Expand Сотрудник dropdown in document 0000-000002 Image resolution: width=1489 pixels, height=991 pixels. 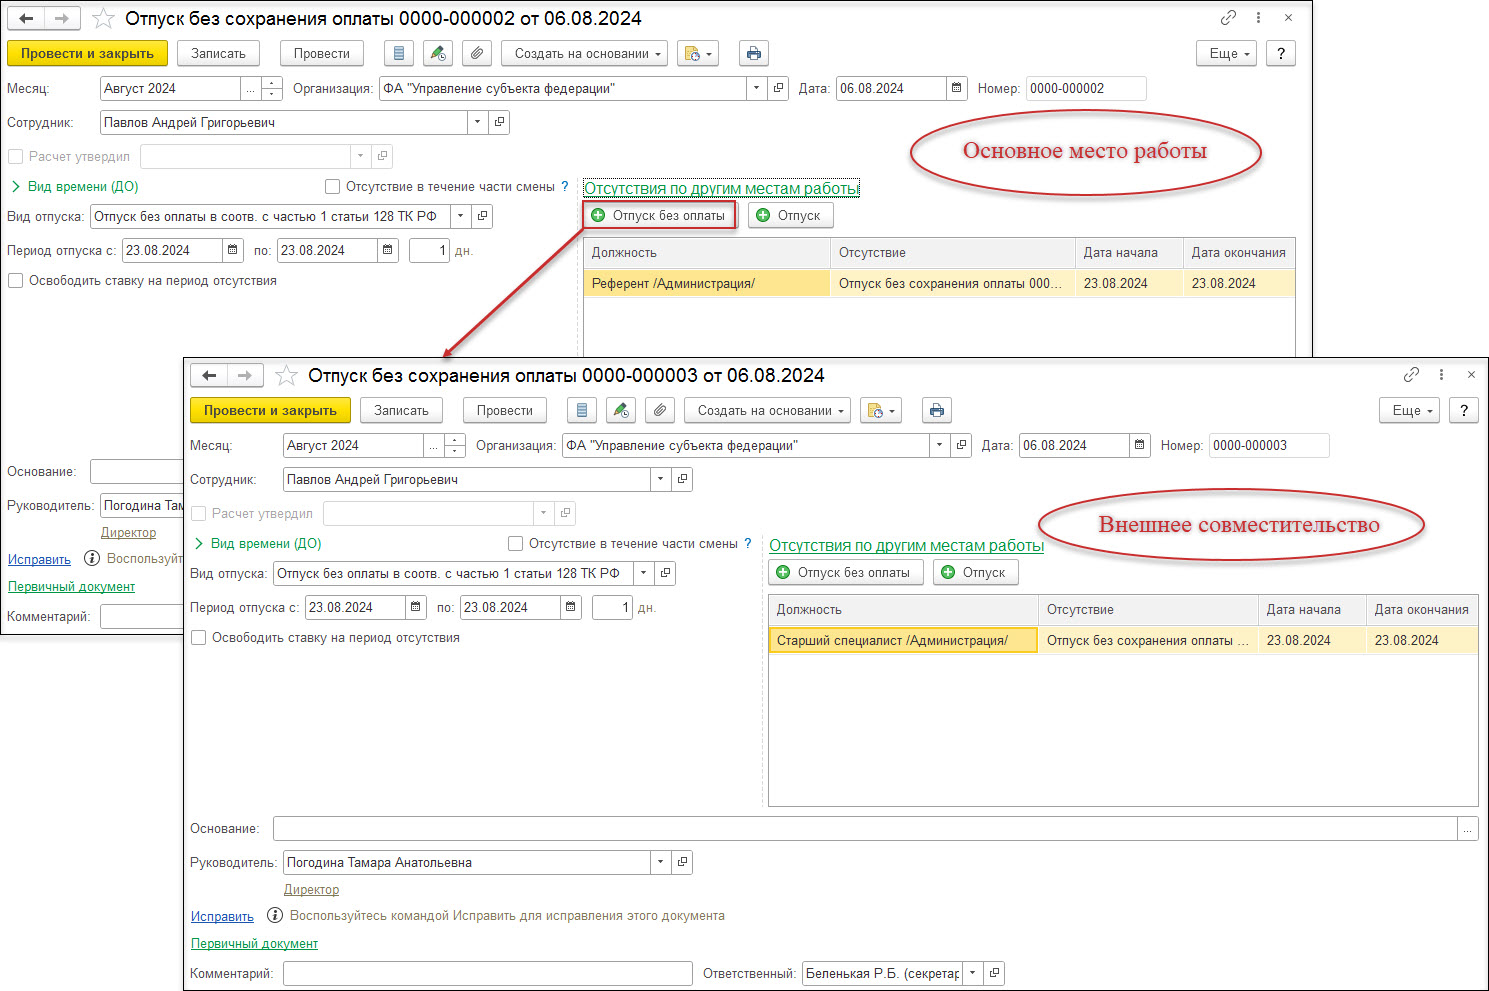pyautogui.click(x=478, y=123)
